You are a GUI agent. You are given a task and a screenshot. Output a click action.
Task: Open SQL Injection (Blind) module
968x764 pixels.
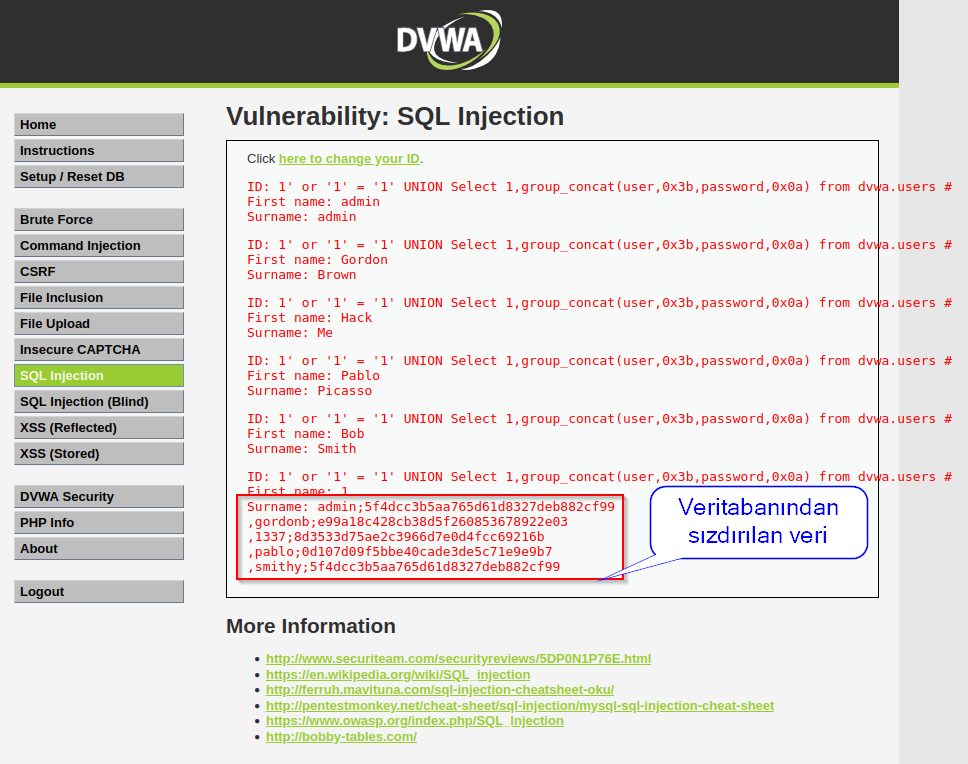point(99,402)
